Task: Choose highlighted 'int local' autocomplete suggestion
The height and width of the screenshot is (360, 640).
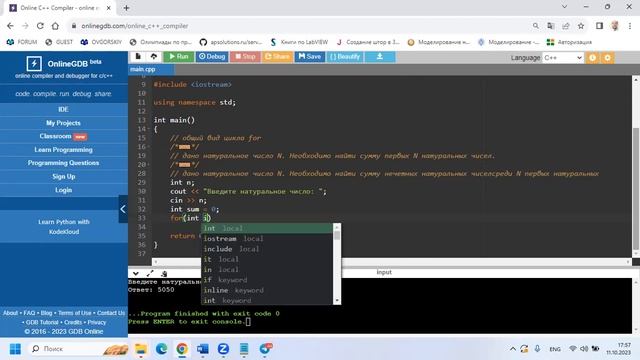Action: (267, 228)
